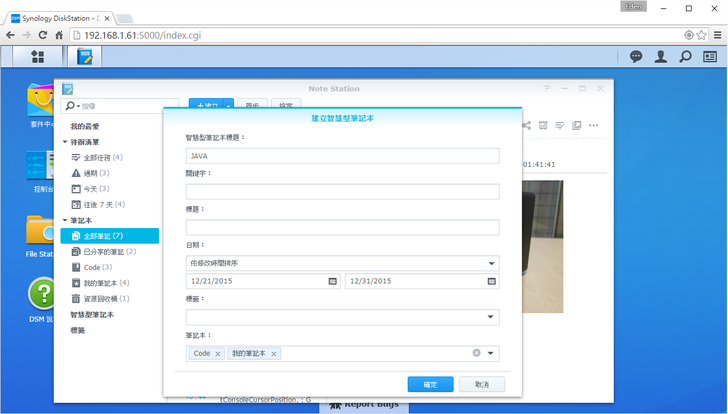
Task: Open calendar picker for 12/31/2015 date
Action: 492,281
